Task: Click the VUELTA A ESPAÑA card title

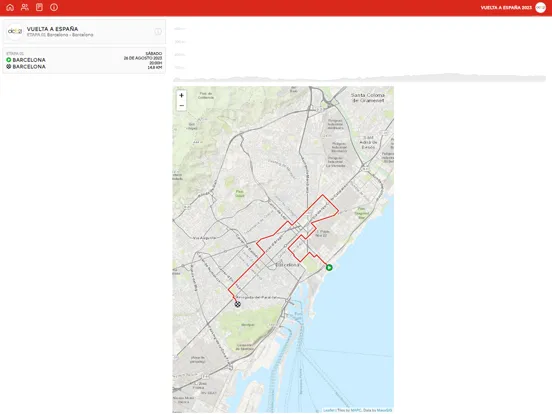Action: pyautogui.click(x=52, y=29)
